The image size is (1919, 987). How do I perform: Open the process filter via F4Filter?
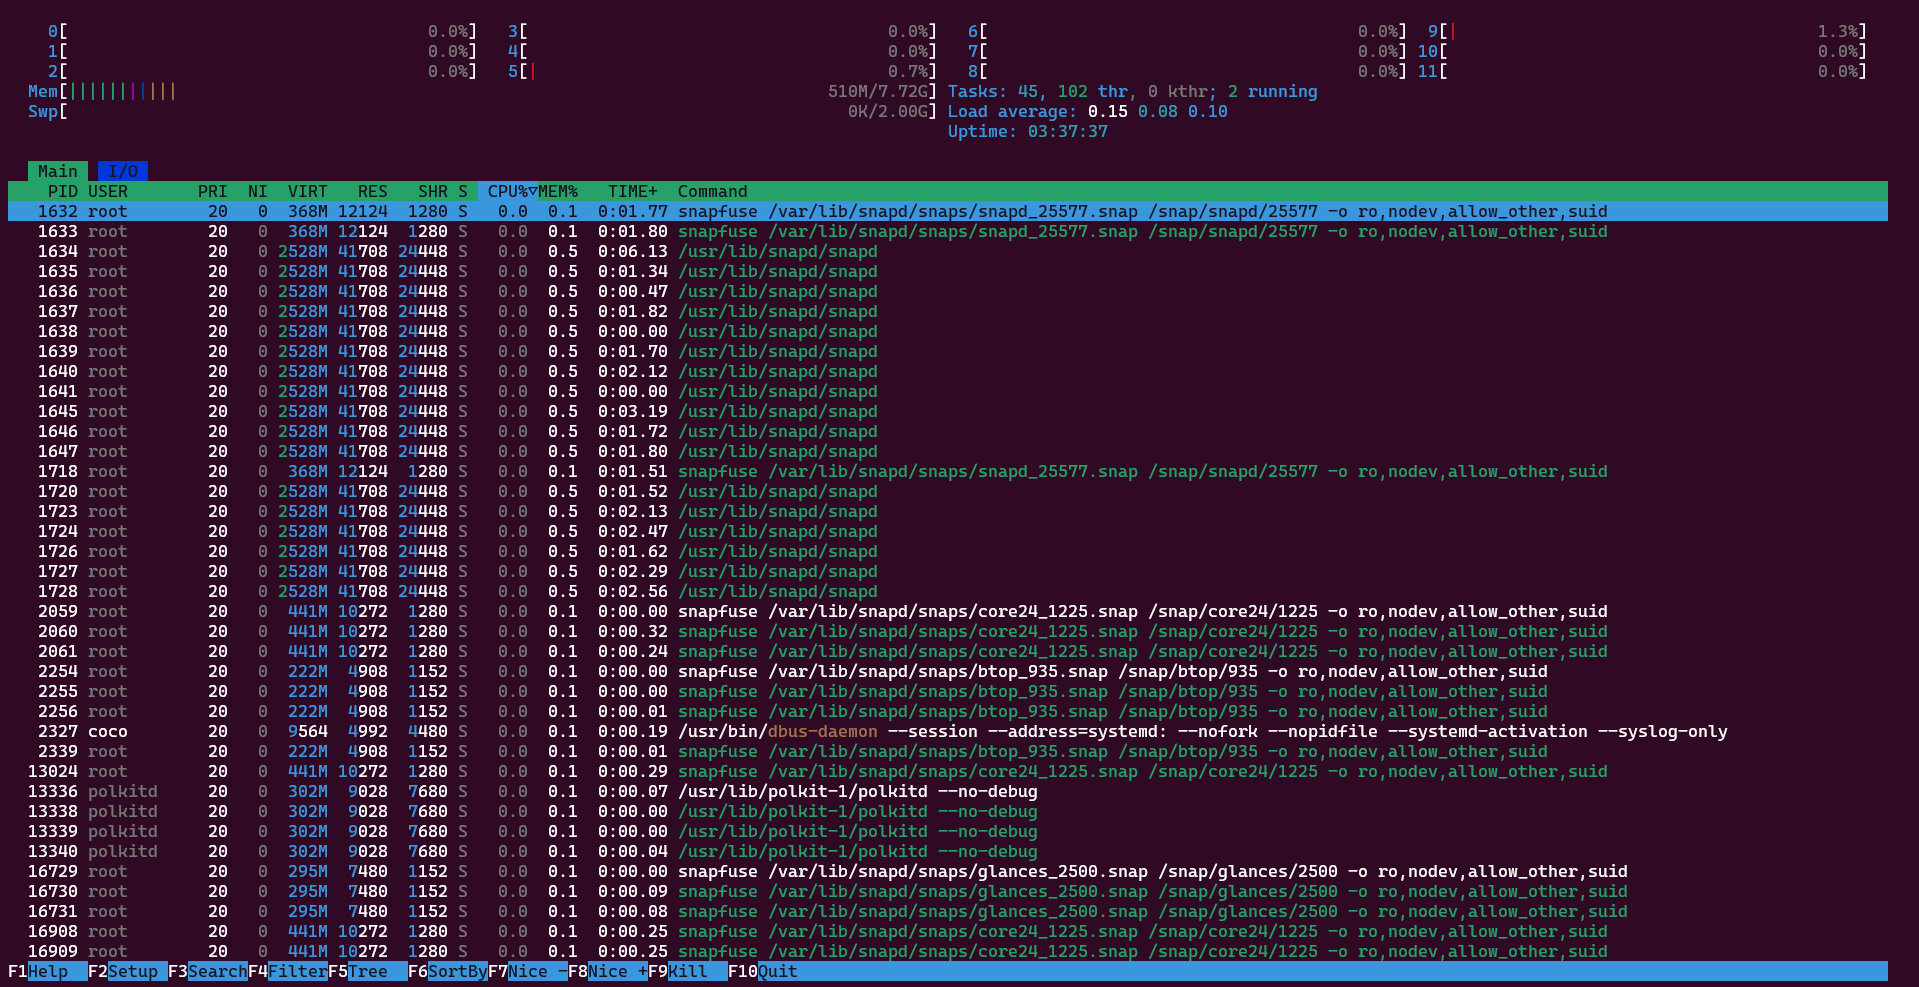click(288, 971)
